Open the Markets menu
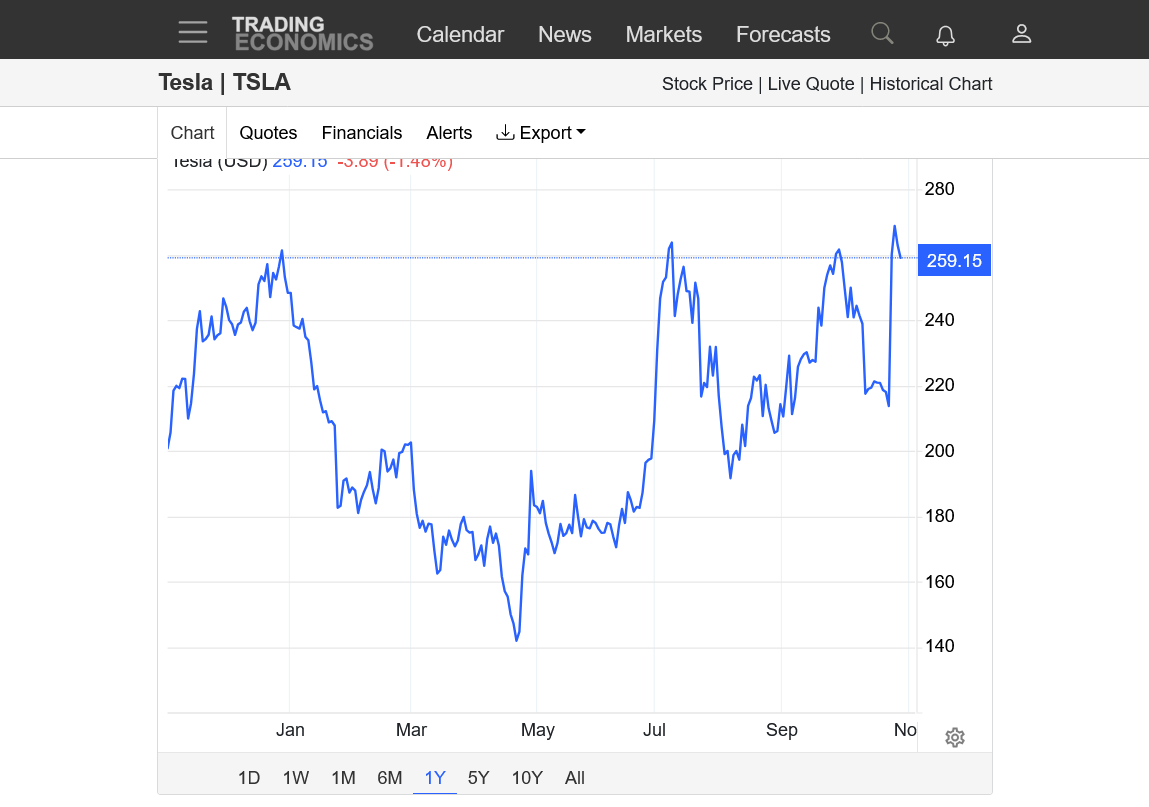The image size is (1149, 807). click(x=663, y=34)
